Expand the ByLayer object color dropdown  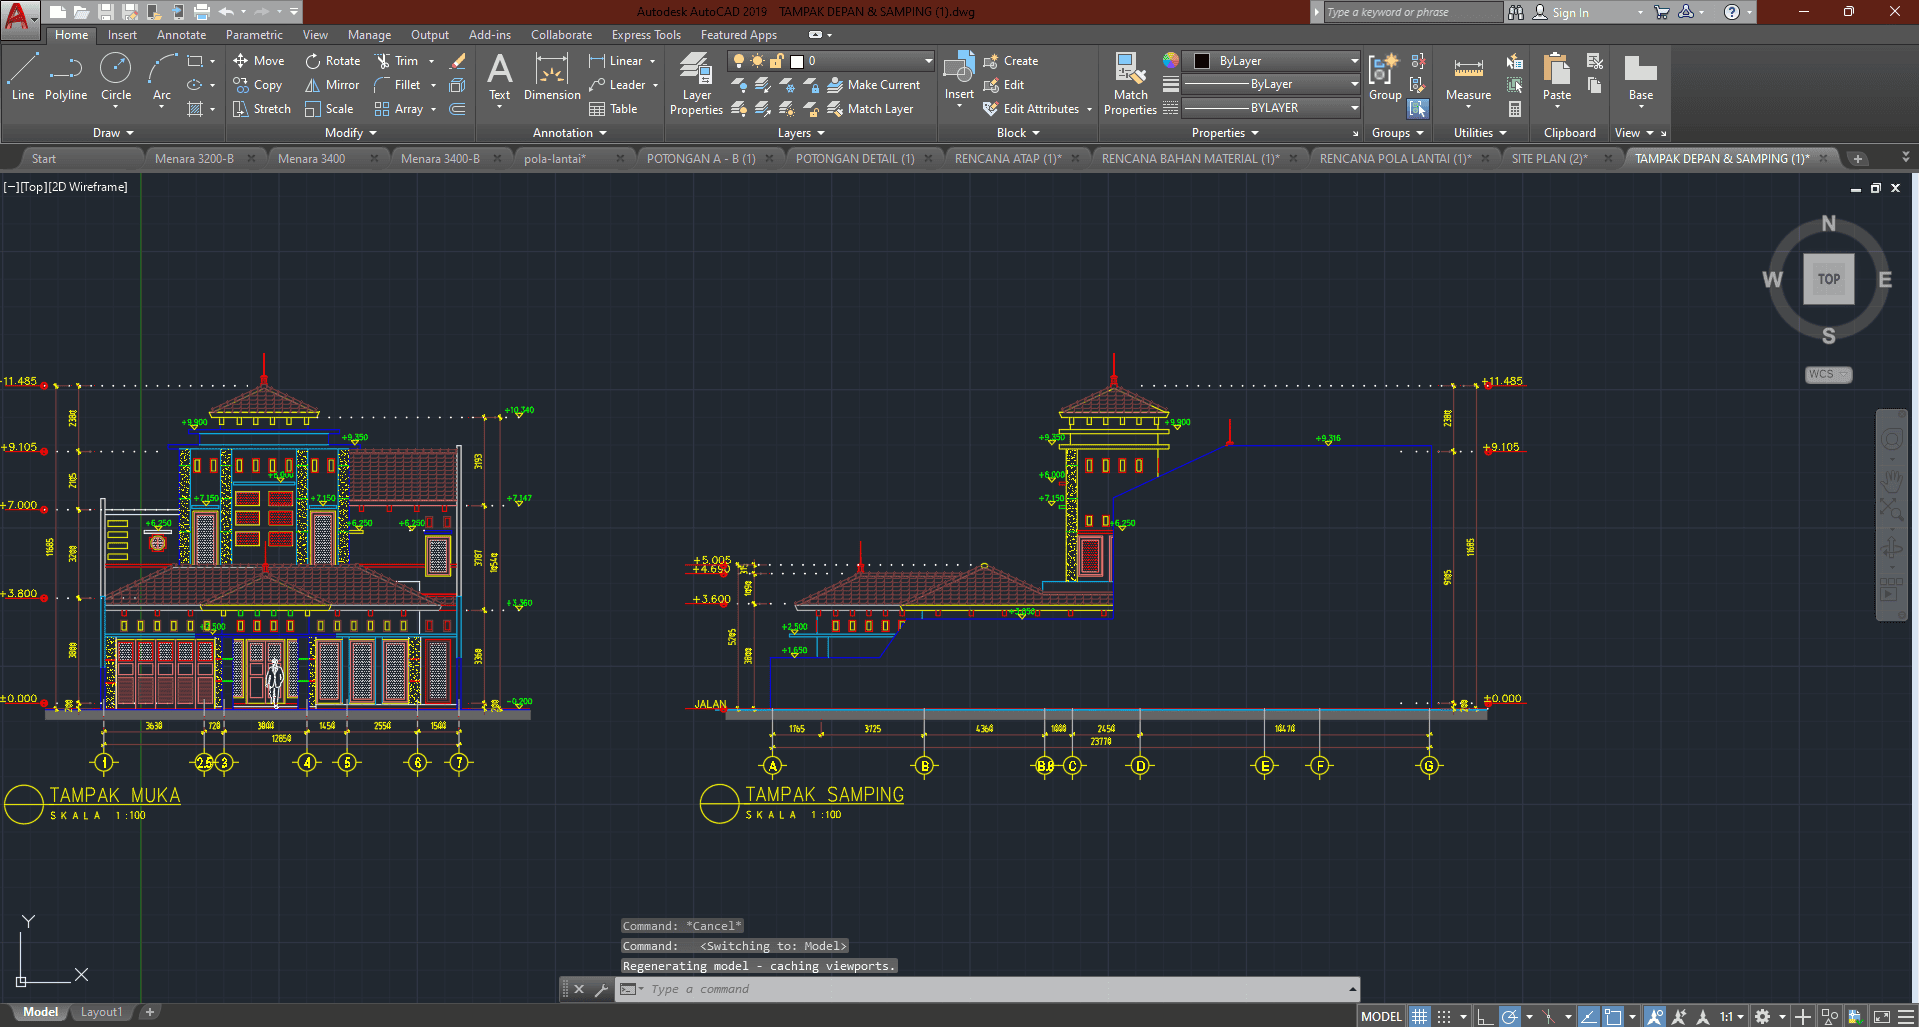(x=1354, y=61)
